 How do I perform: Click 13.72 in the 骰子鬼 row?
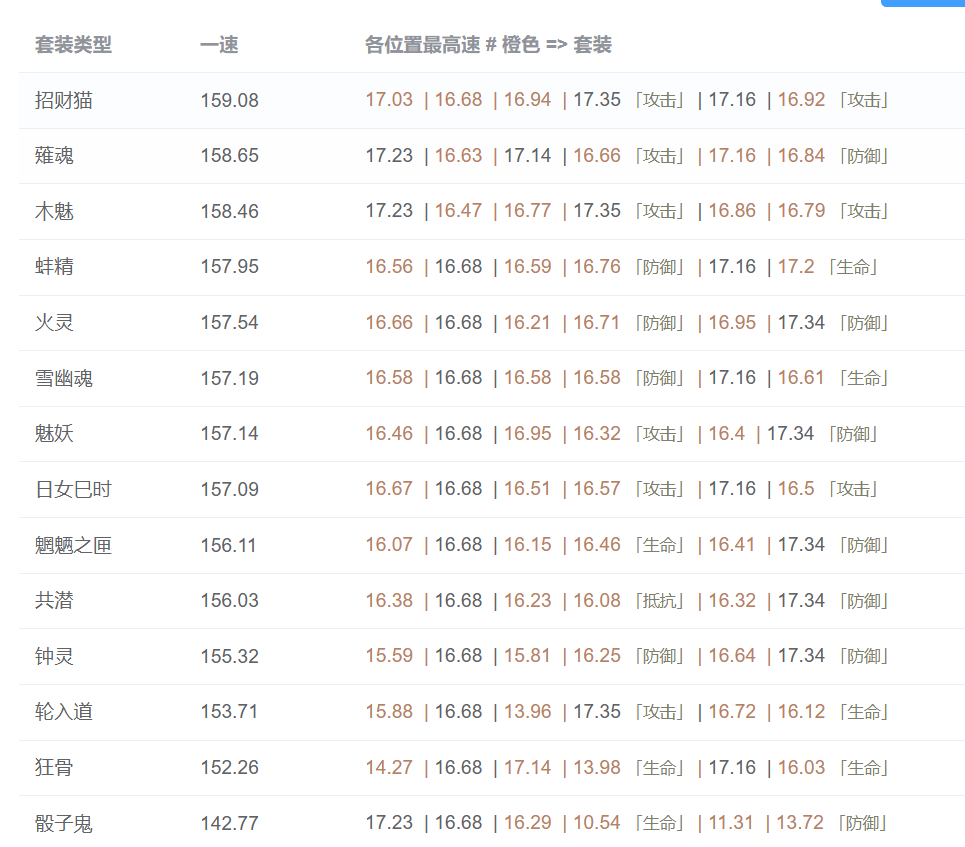tap(799, 822)
